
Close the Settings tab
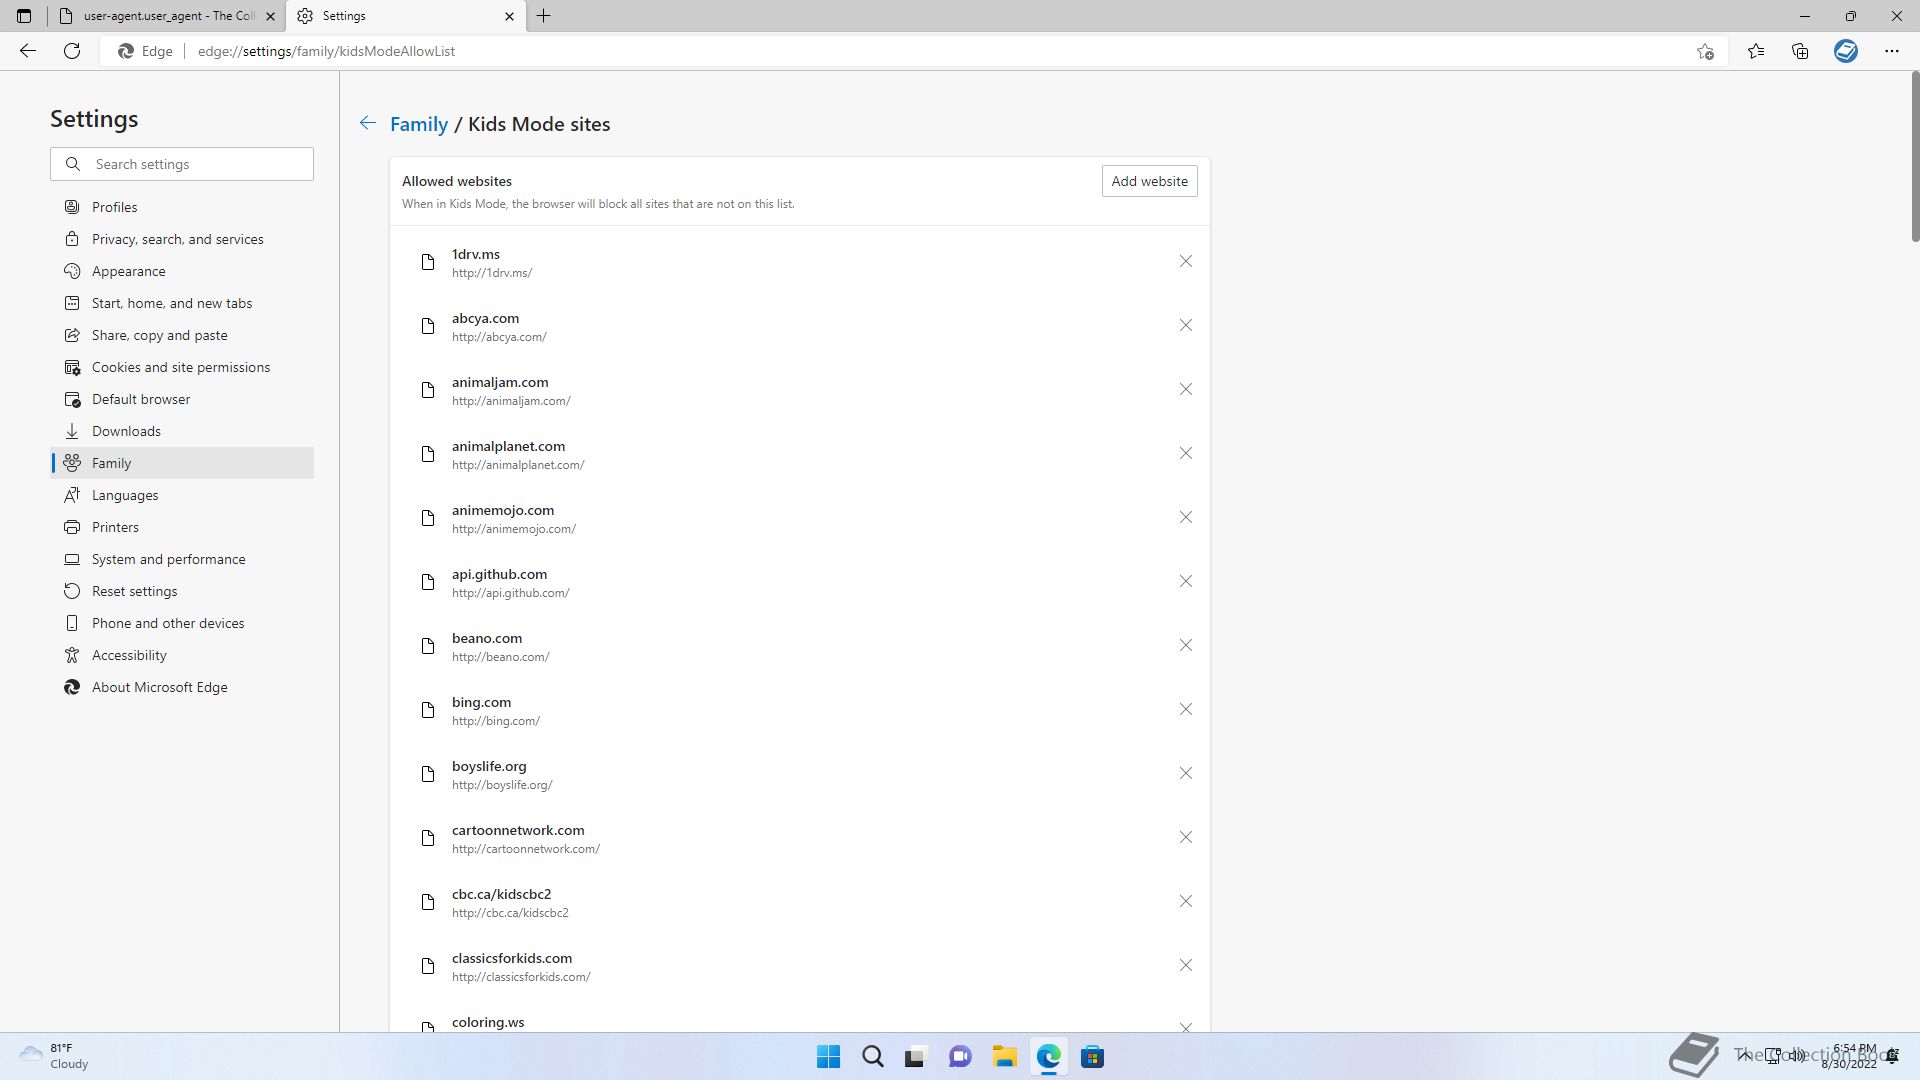[509, 16]
